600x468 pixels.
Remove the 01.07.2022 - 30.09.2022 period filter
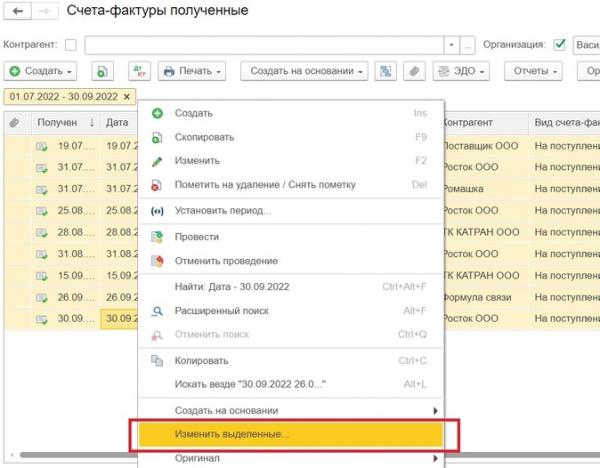[x=127, y=97]
